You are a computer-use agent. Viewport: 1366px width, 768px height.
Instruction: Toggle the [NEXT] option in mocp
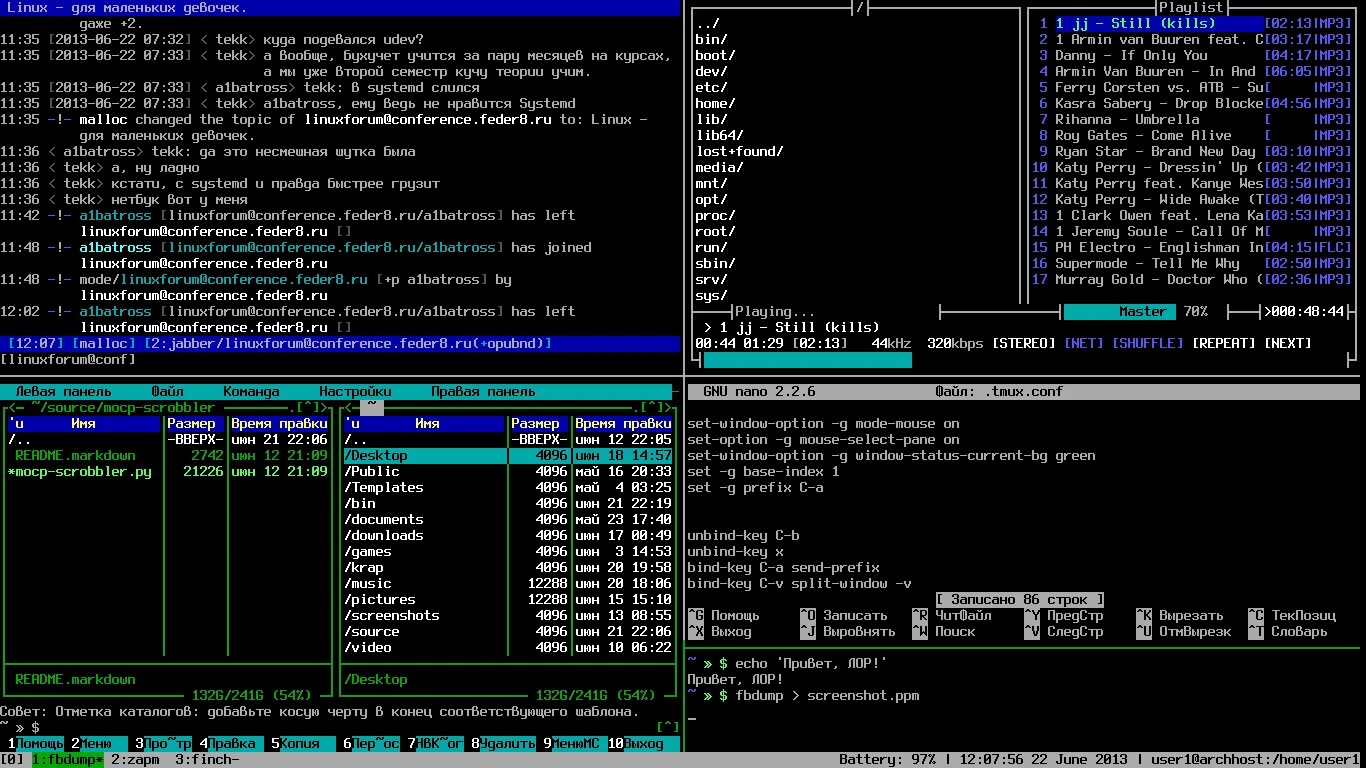tap(1288, 343)
